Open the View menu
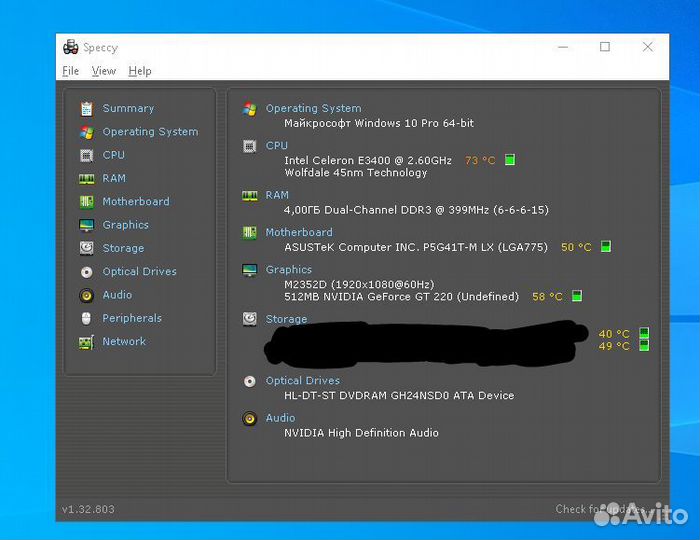The height and width of the screenshot is (540, 700). pyautogui.click(x=104, y=71)
